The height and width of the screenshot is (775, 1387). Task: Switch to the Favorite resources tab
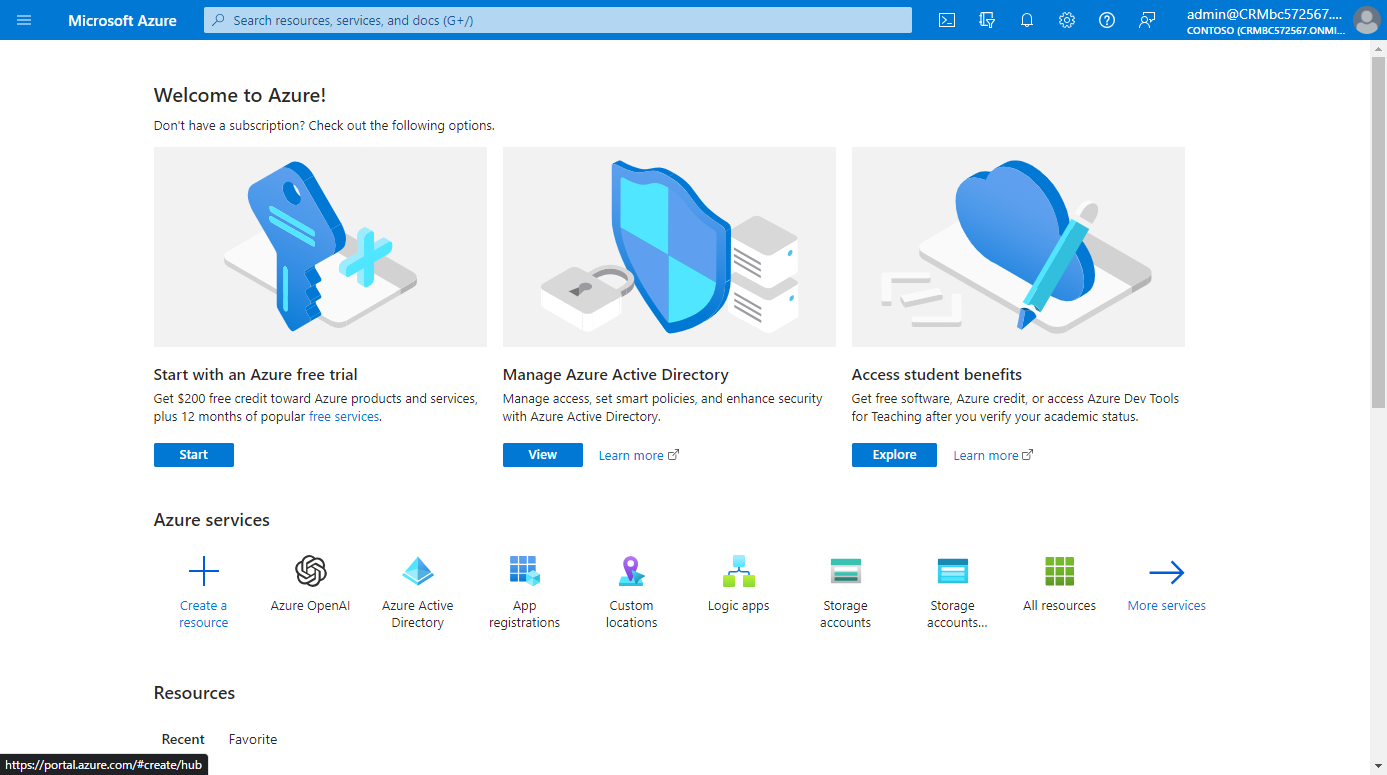coord(252,738)
